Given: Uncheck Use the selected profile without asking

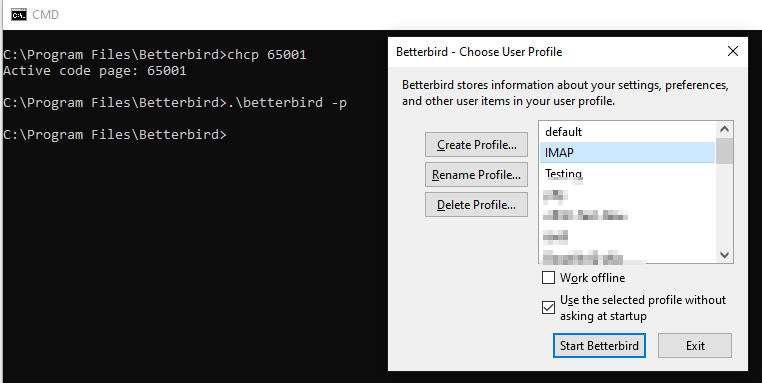Looking at the screenshot, I should (548, 308).
